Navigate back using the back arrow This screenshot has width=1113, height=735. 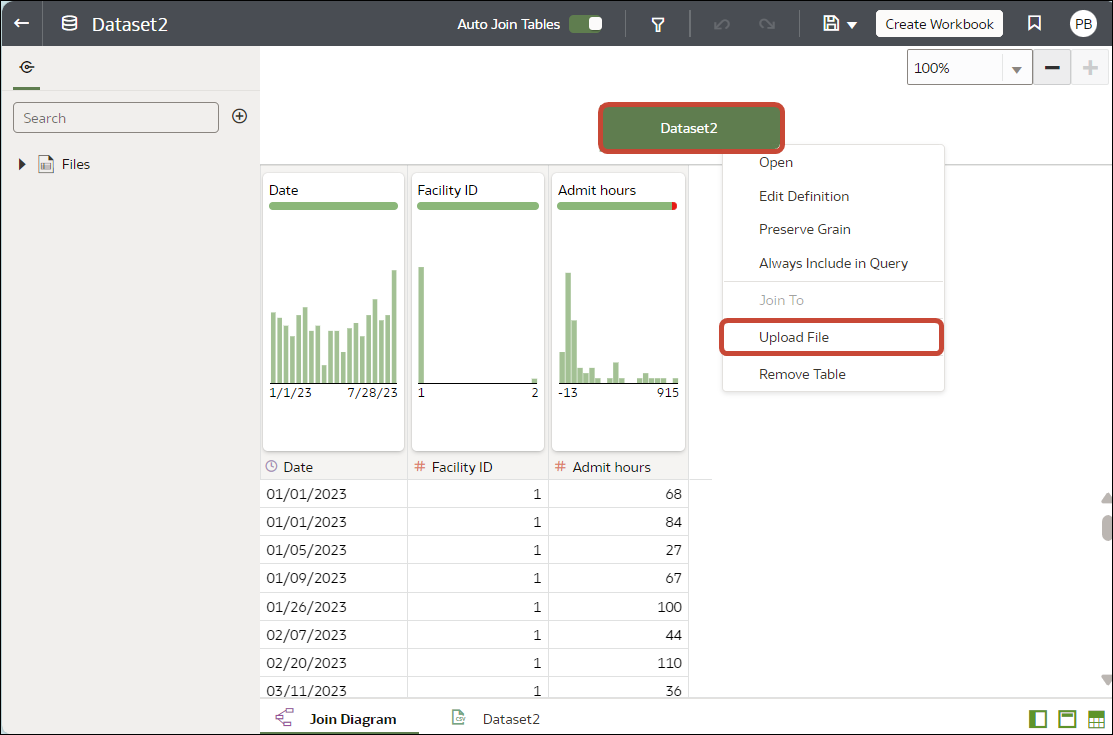(x=21, y=22)
